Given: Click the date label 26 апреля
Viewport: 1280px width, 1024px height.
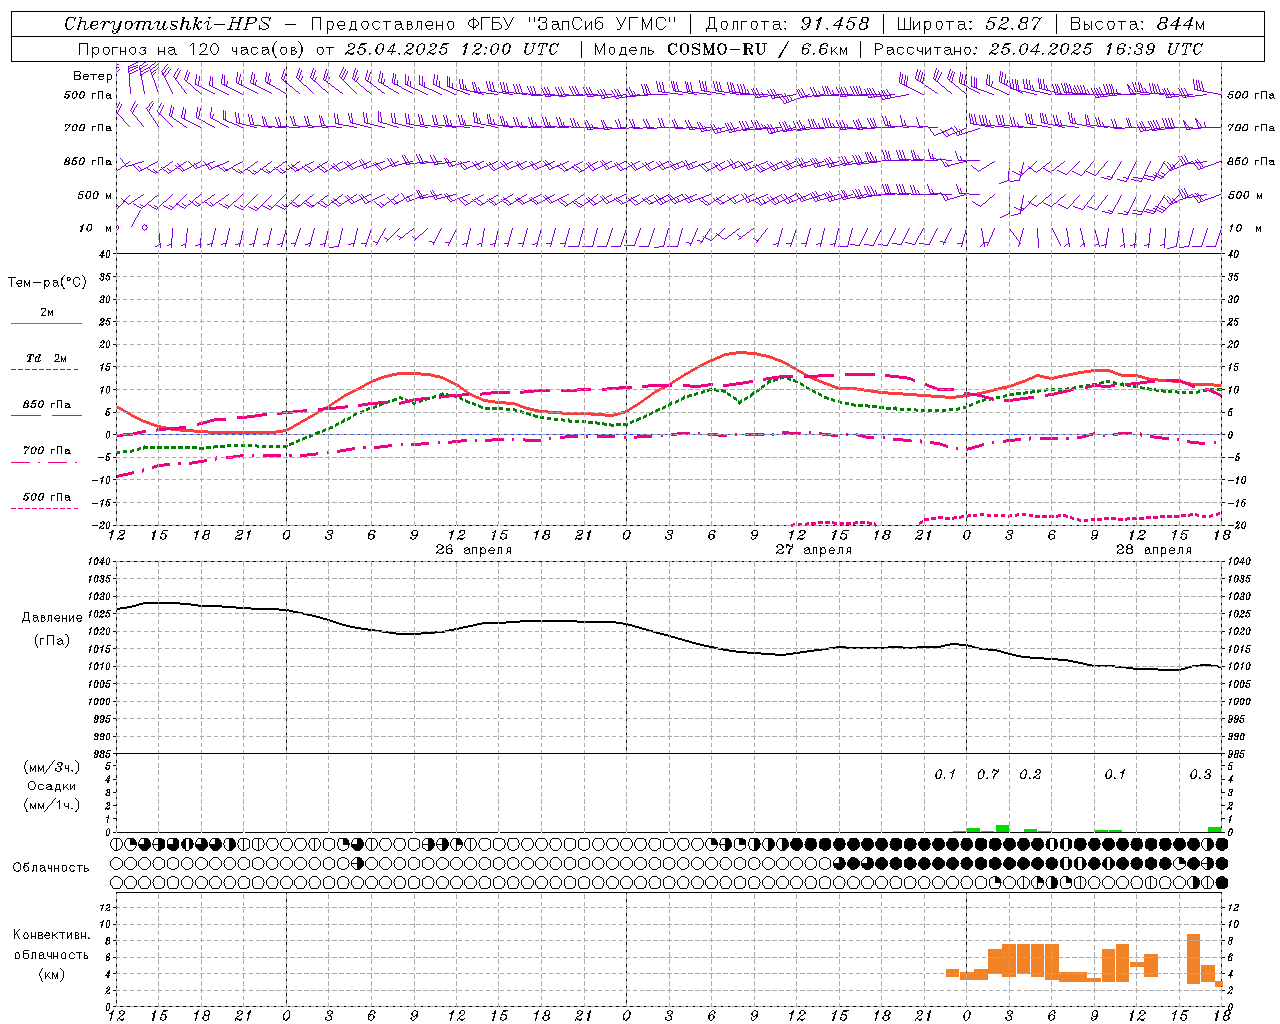Looking at the screenshot, I should 474,550.
